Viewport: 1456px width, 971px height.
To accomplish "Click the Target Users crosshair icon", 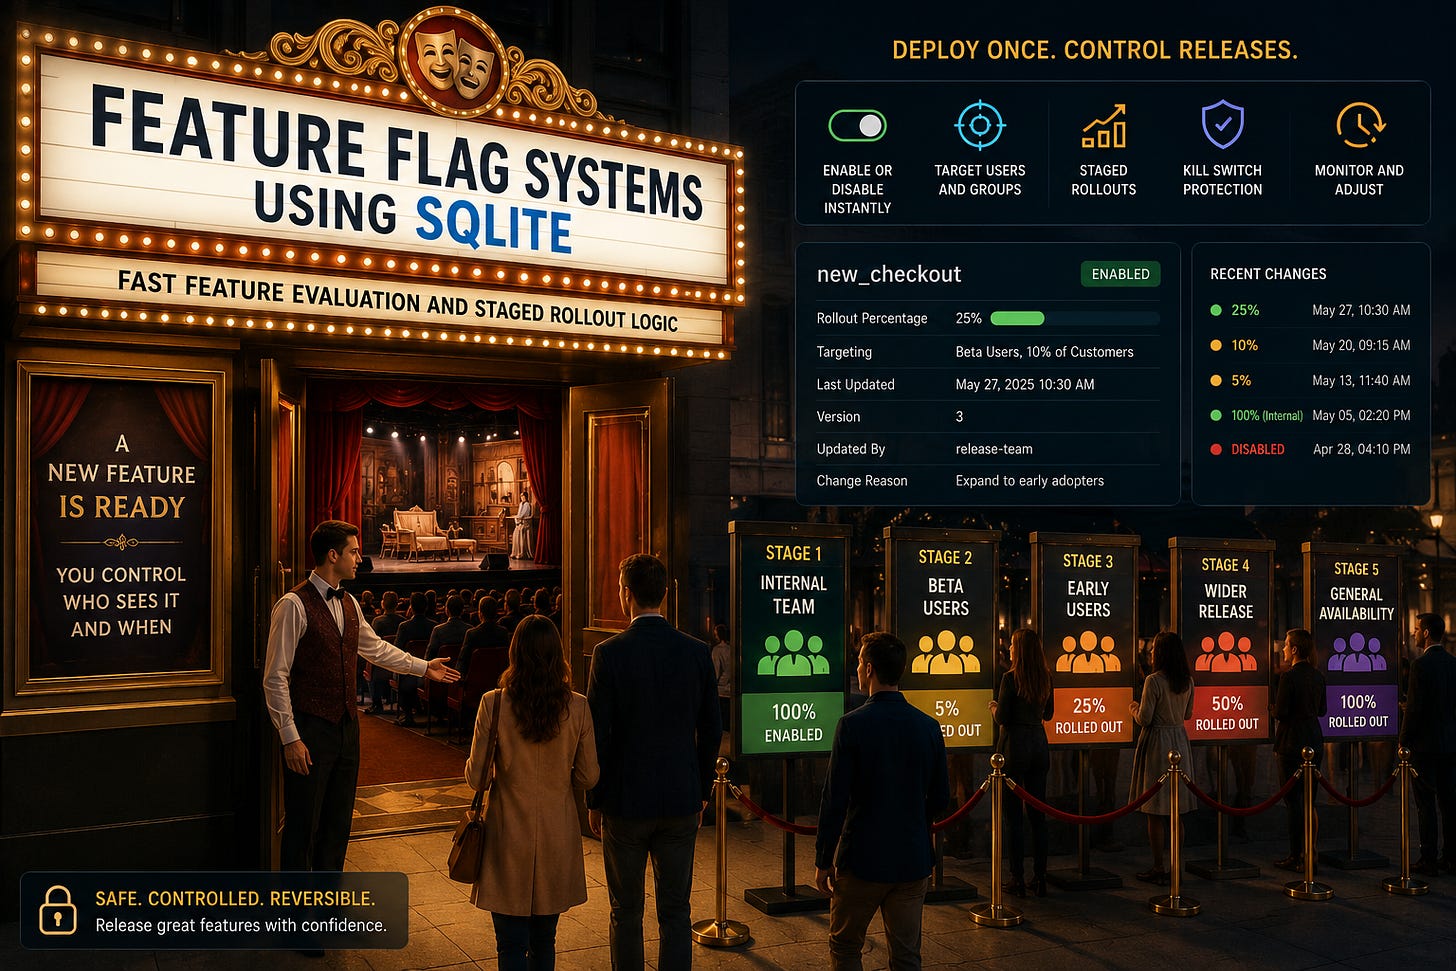I will (980, 125).
